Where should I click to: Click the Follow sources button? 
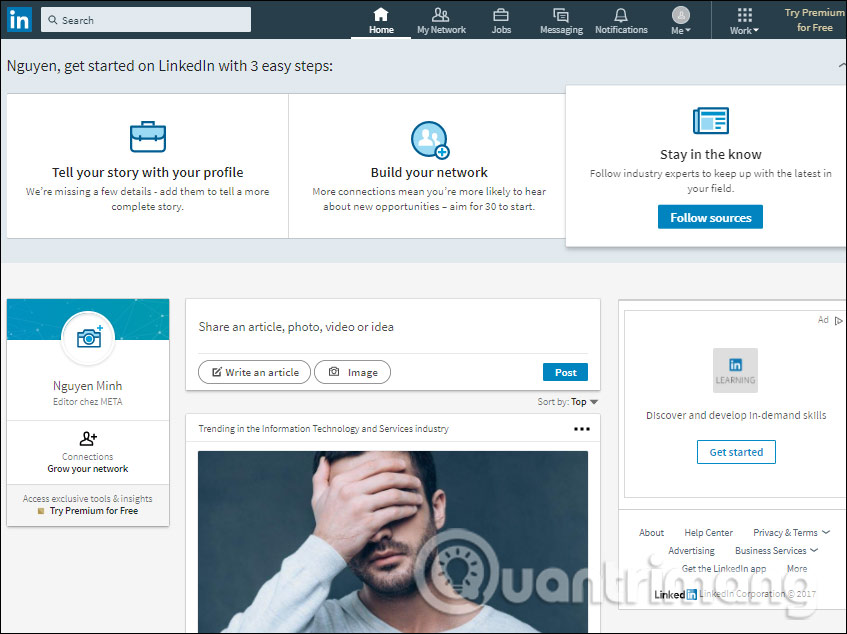[x=710, y=216]
